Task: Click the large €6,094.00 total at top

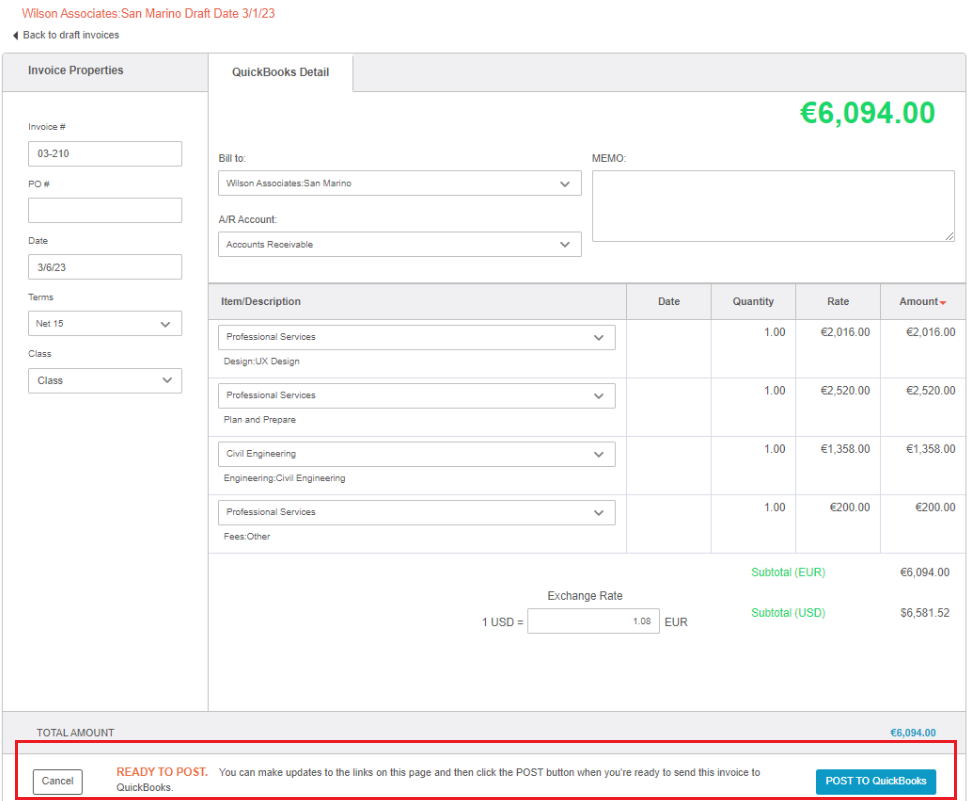Action: point(867,113)
